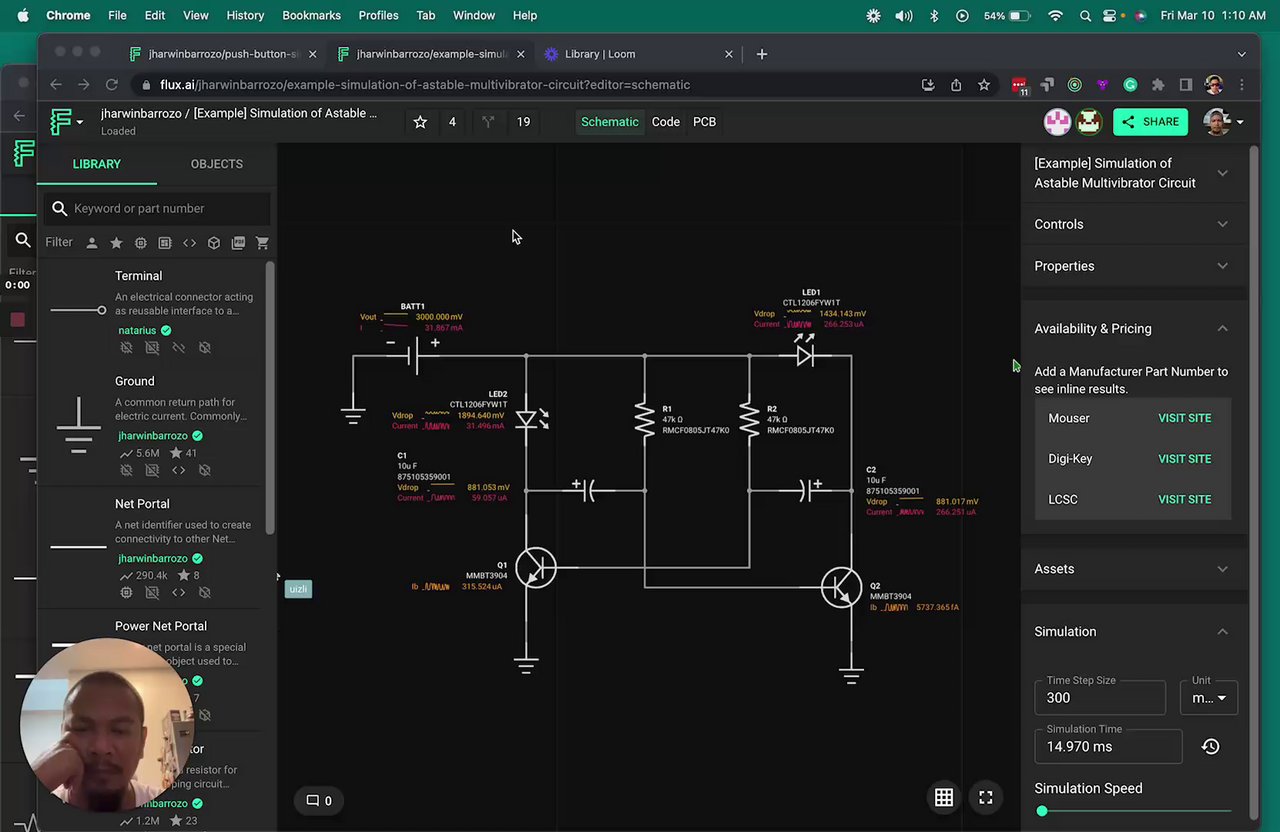Click the Simulation Speed slider handle
This screenshot has height=832, width=1280.
tap(1042, 811)
